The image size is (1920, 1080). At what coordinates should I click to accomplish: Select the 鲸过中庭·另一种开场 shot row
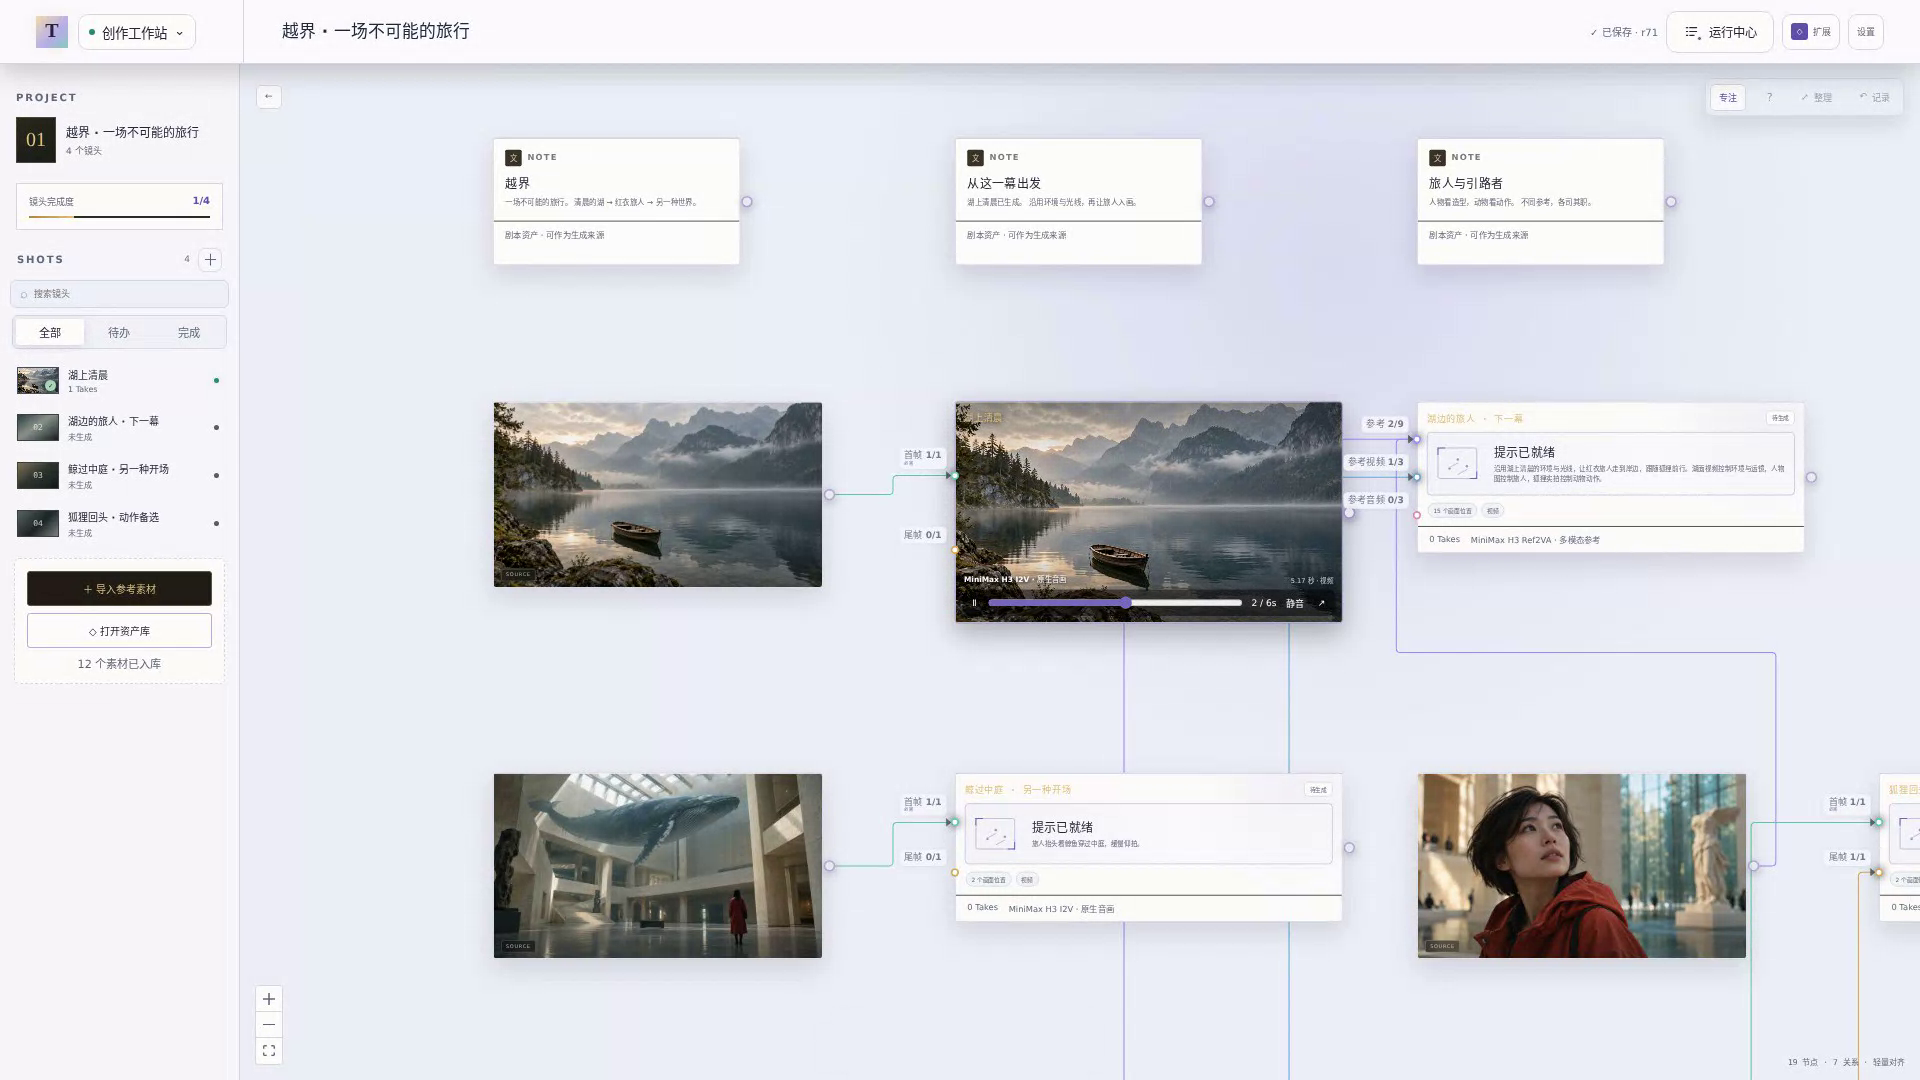click(119, 476)
